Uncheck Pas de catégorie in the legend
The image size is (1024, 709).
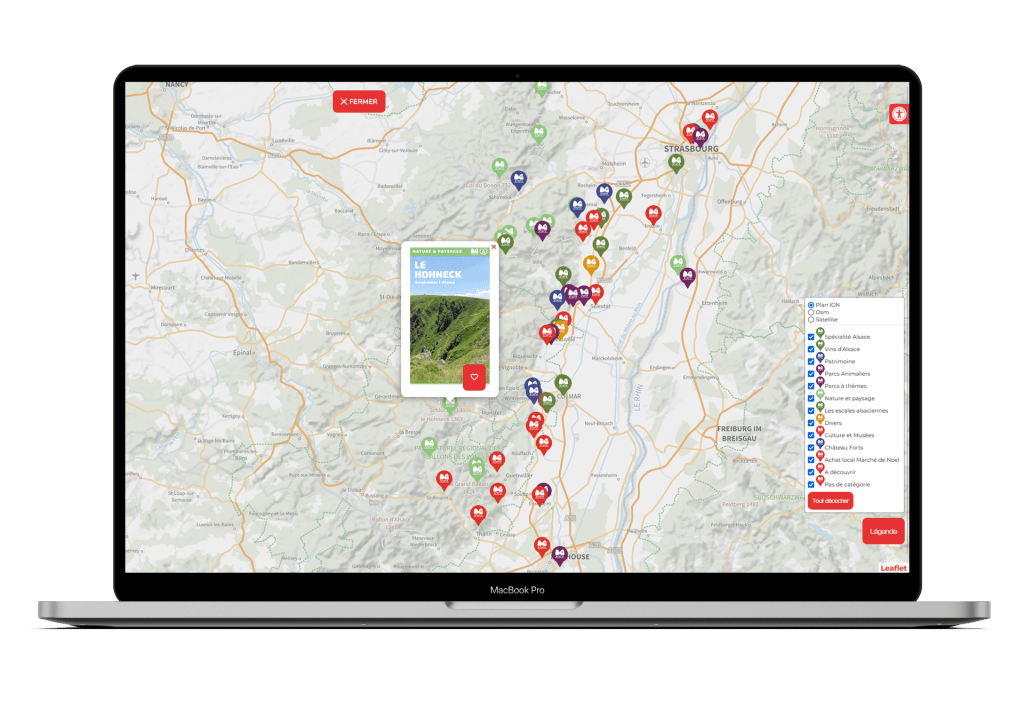point(810,484)
